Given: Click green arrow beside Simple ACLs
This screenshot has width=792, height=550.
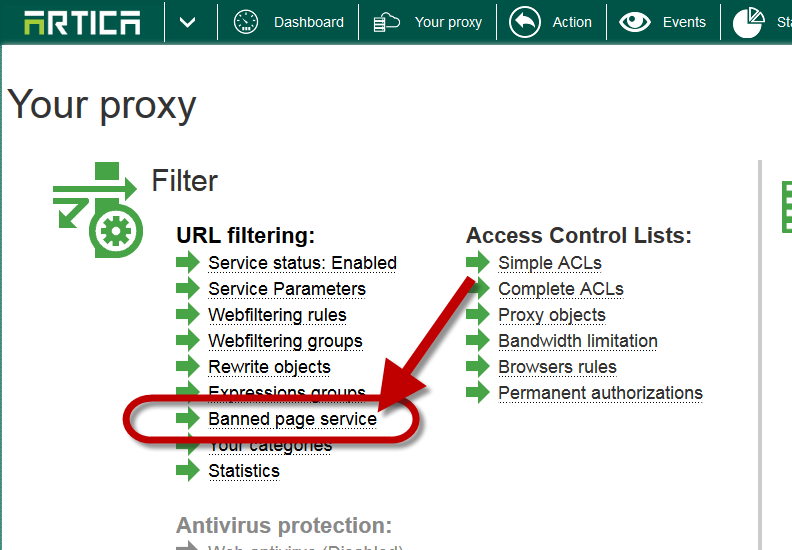Looking at the screenshot, I should click(478, 263).
